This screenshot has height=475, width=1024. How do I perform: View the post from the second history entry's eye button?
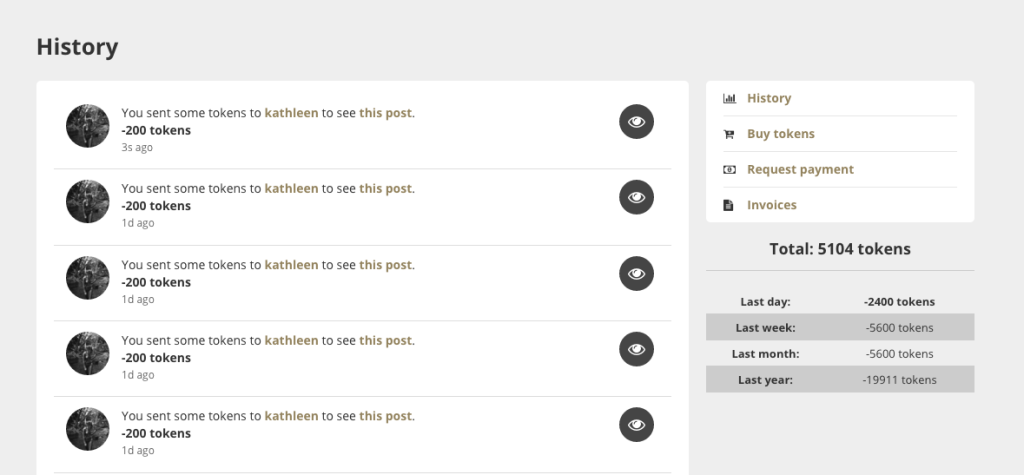tap(636, 197)
